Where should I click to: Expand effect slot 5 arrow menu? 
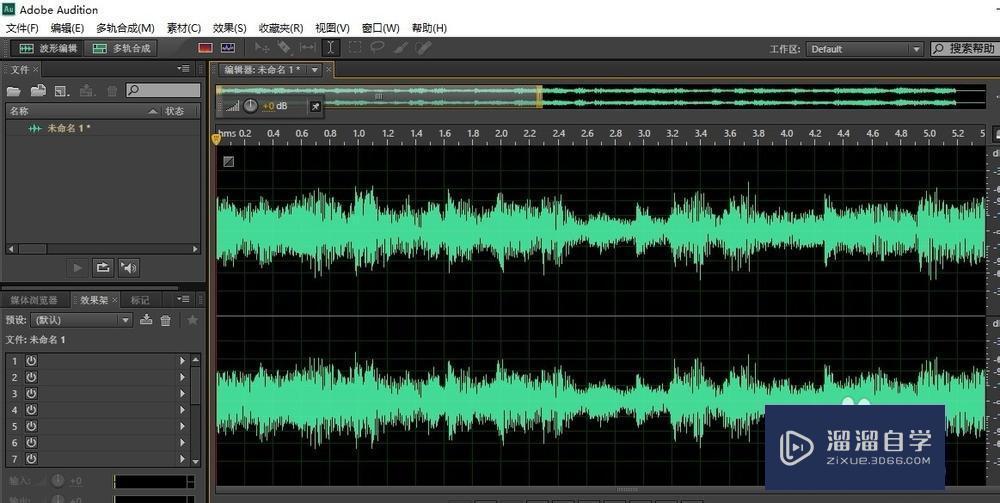coord(182,426)
